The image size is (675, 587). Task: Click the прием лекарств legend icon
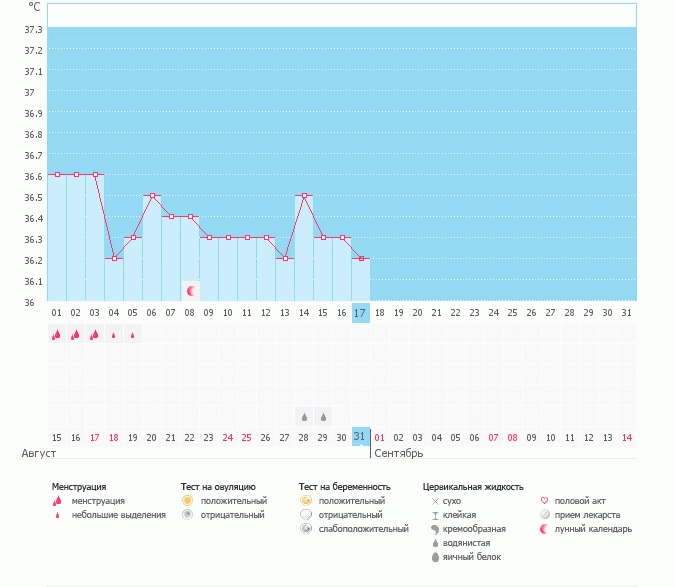(x=545, y=514)
